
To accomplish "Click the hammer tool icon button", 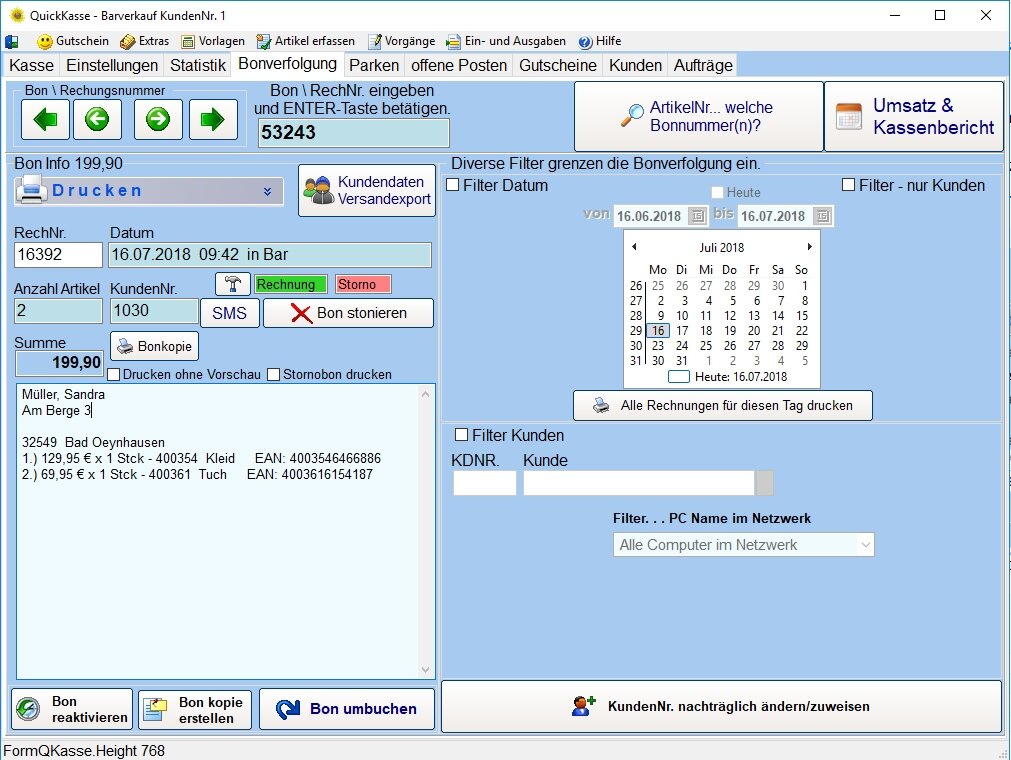I will (x=232, y=285).
